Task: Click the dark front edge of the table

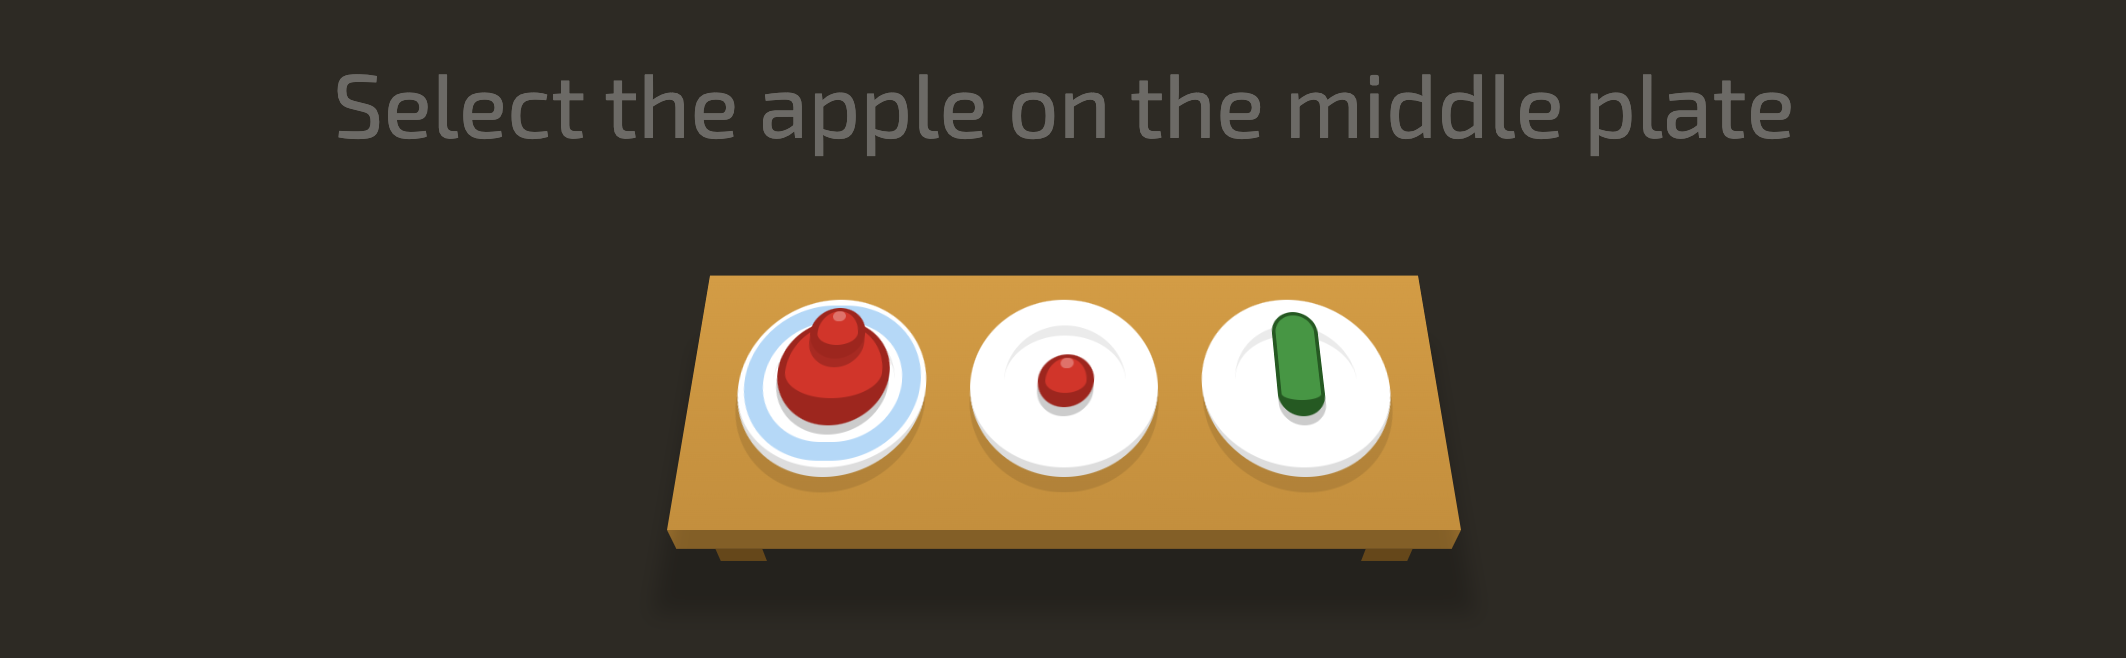Action: pyautogui.click(x=1064, y=539)
